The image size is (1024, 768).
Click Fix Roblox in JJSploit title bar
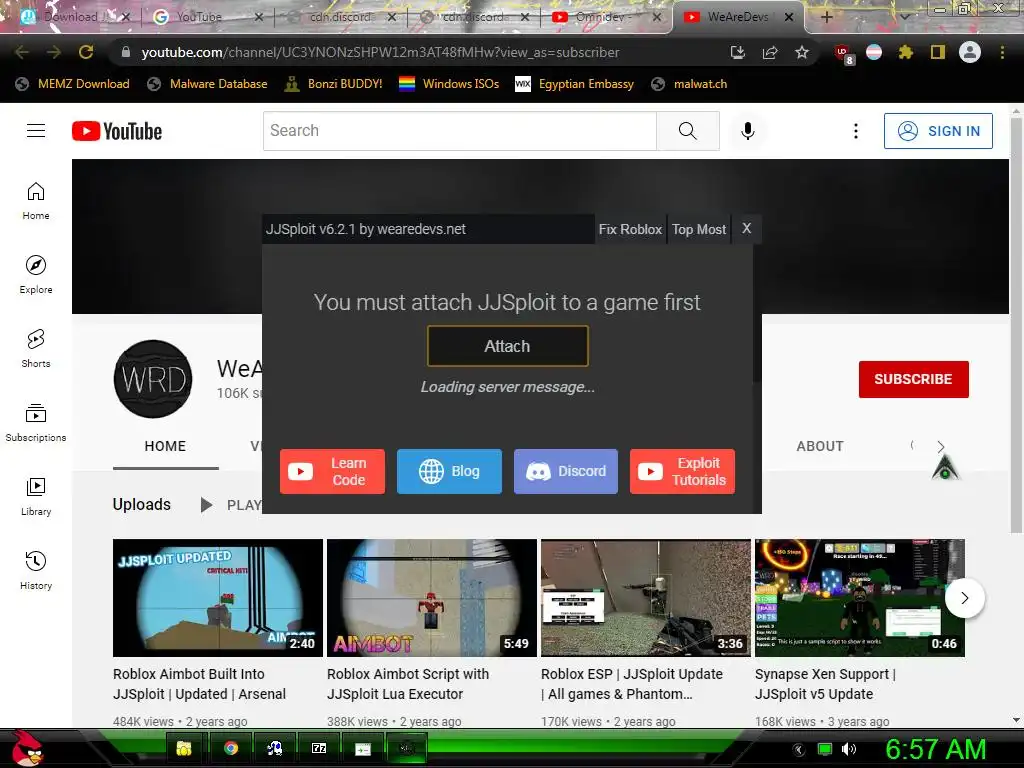[x=630, y=229]
